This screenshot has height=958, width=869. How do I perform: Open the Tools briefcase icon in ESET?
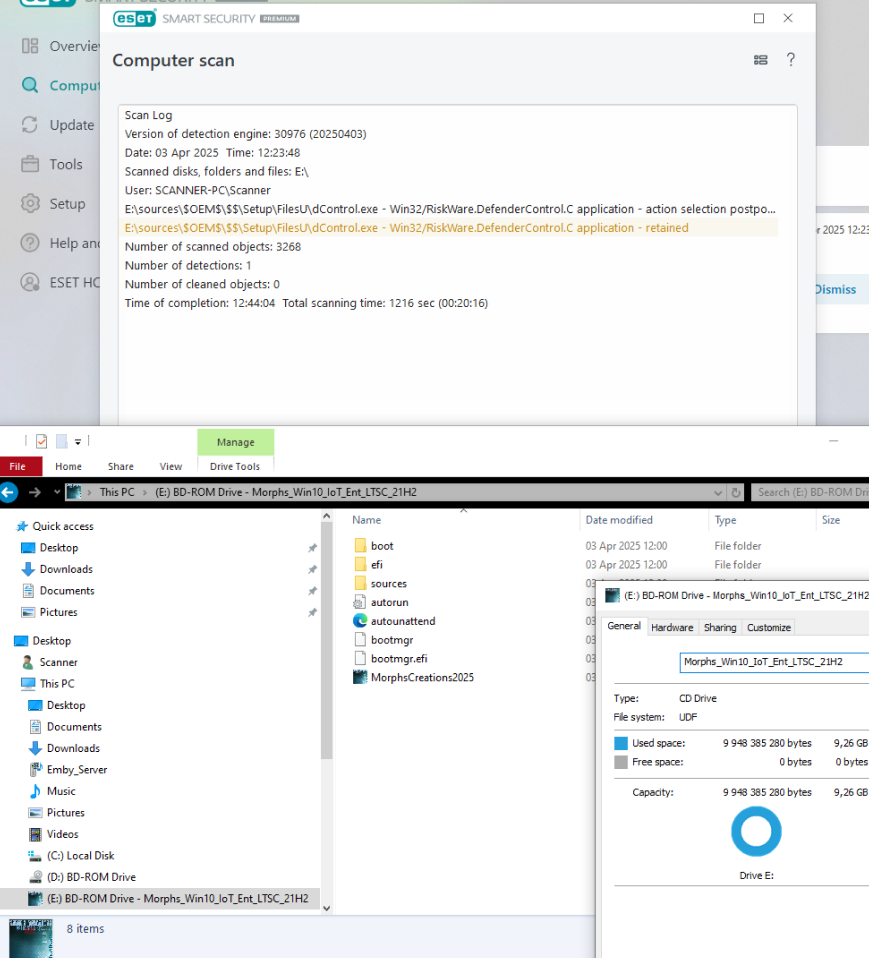click(x=30, y=164)
